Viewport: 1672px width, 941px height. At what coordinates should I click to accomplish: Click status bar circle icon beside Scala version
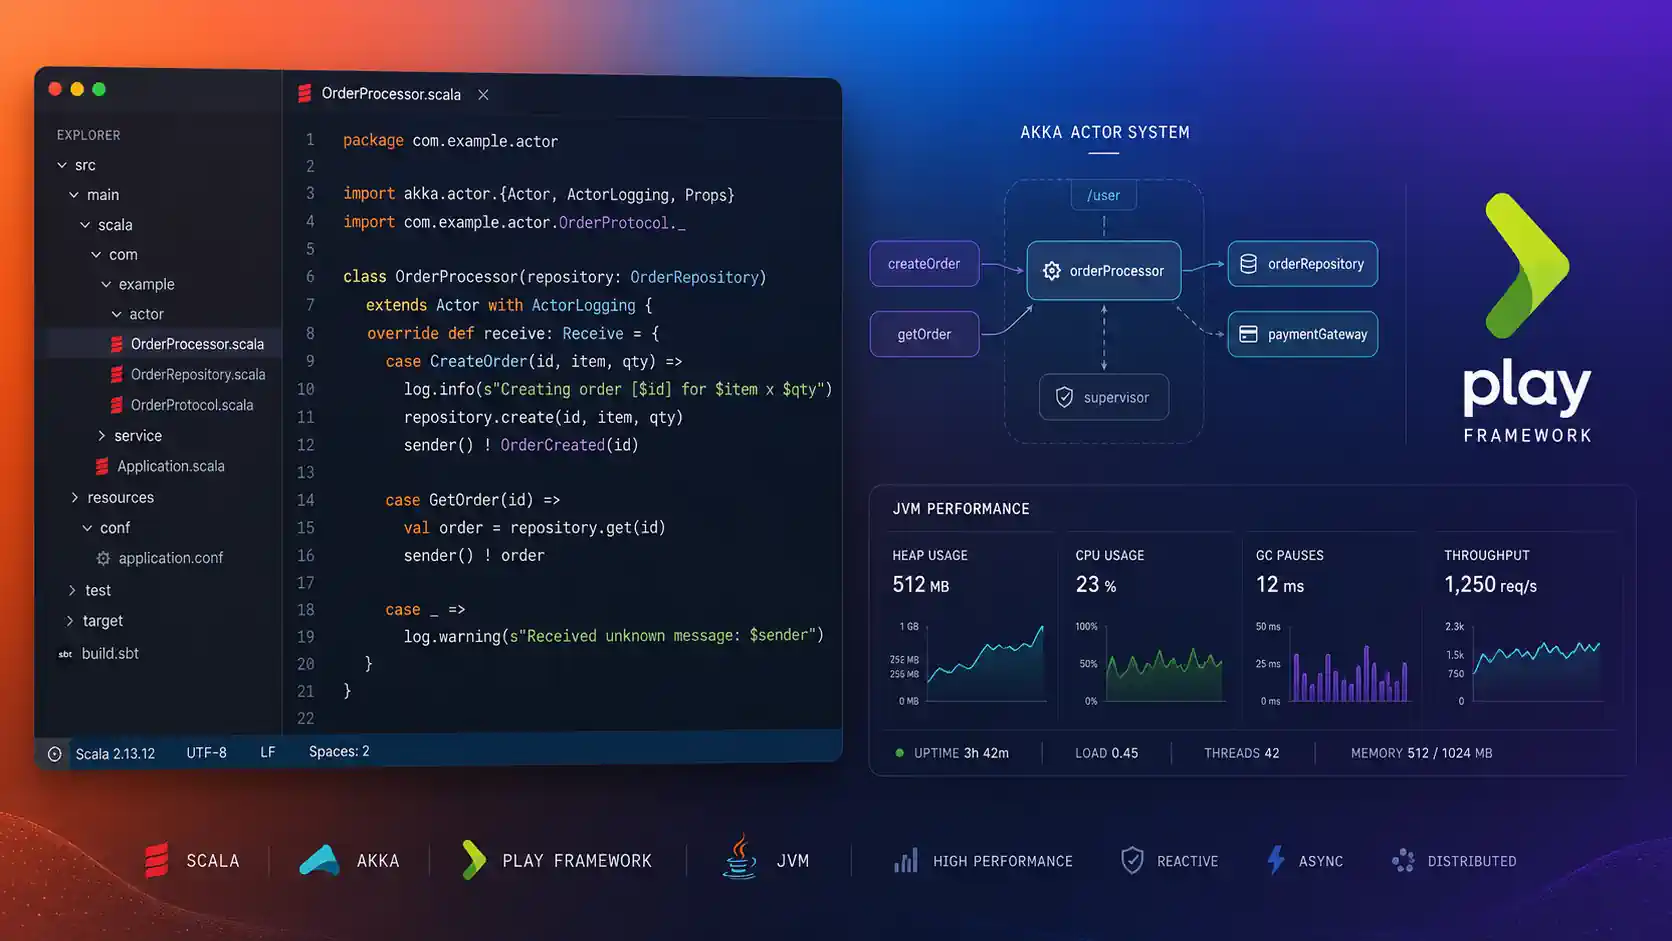pos(55,754)
